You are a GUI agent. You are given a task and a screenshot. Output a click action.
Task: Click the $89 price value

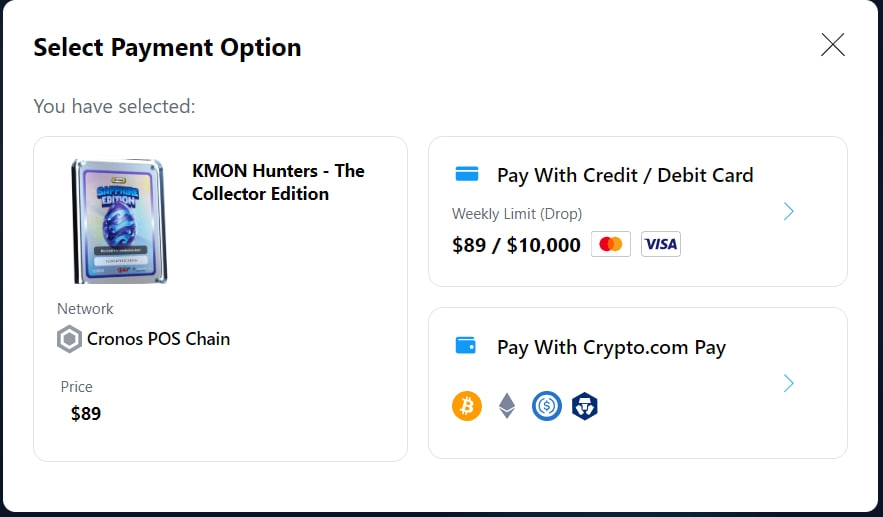click(86, 413)
